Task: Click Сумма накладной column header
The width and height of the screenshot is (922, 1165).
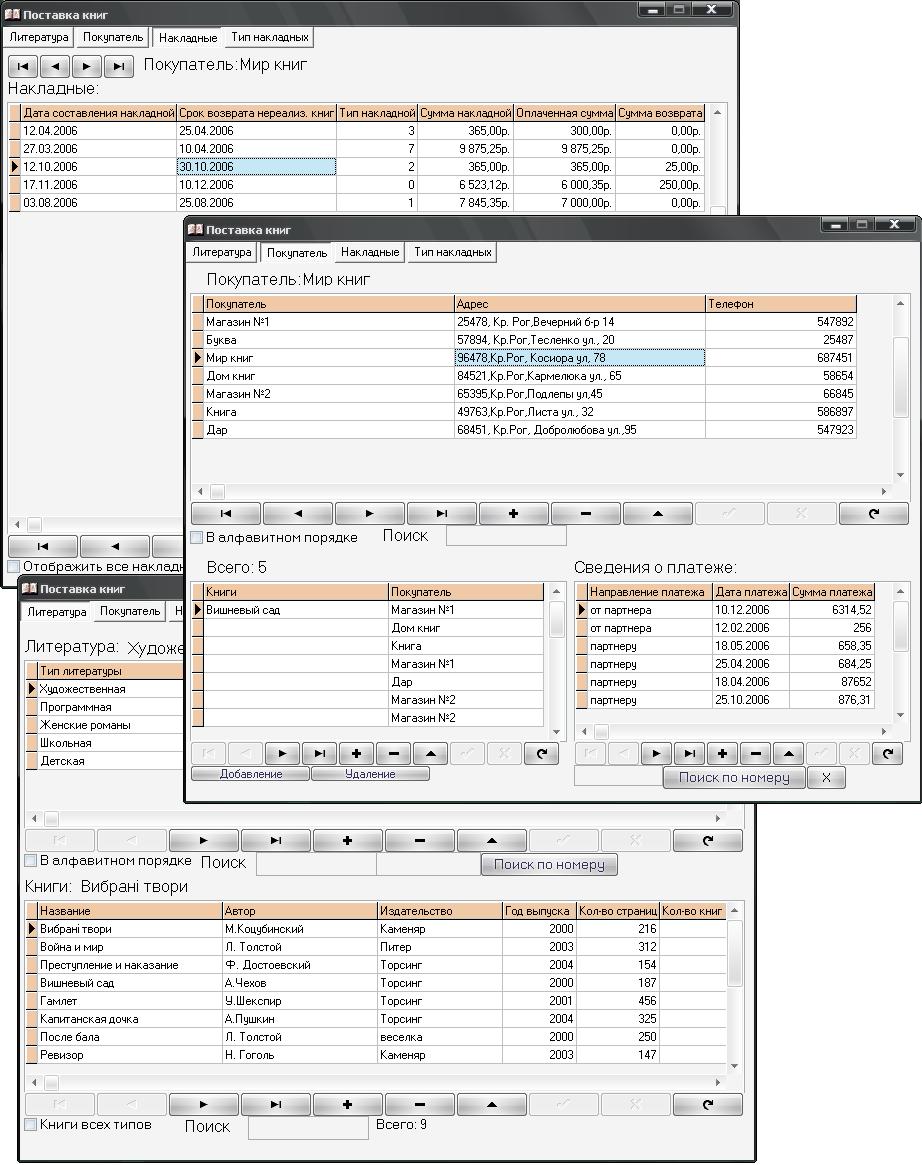Action: 466,113
